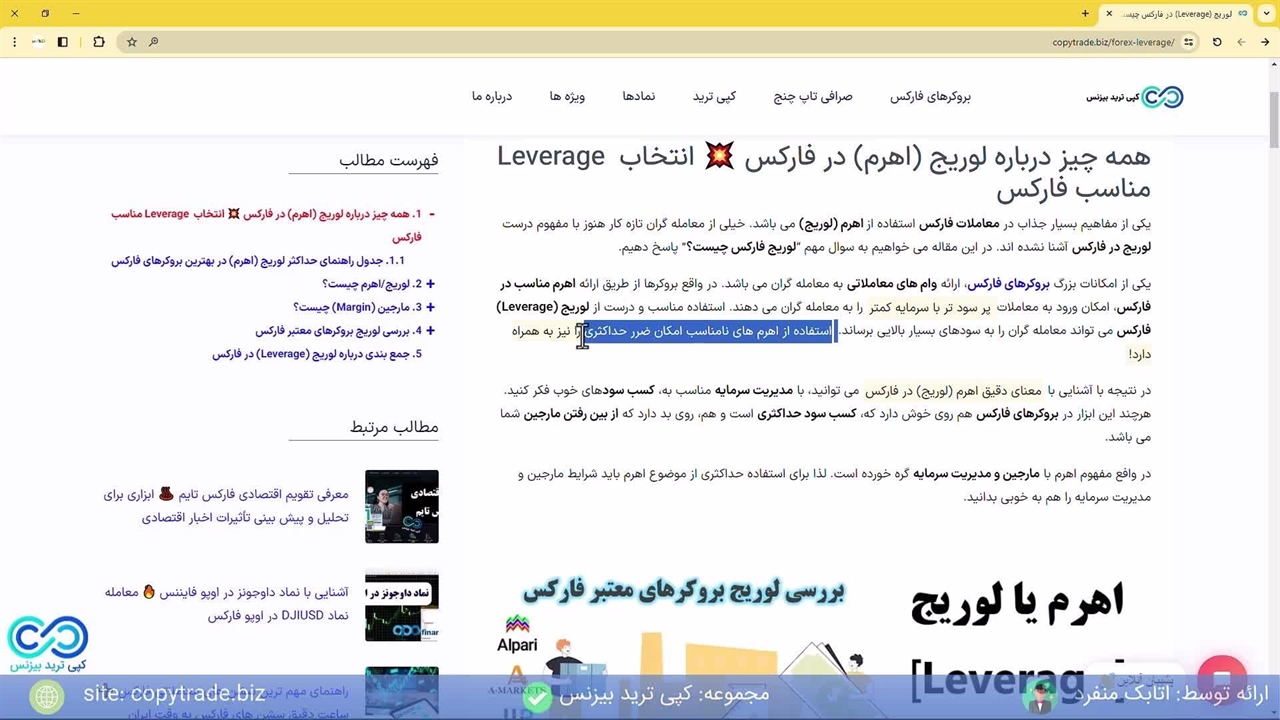Open the Chrome three-dot menu

click(14, 42)
